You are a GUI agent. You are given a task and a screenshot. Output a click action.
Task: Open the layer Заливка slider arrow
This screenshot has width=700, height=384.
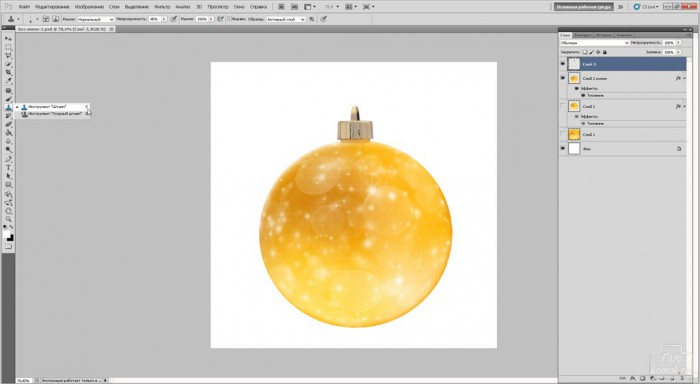point(679,52)
